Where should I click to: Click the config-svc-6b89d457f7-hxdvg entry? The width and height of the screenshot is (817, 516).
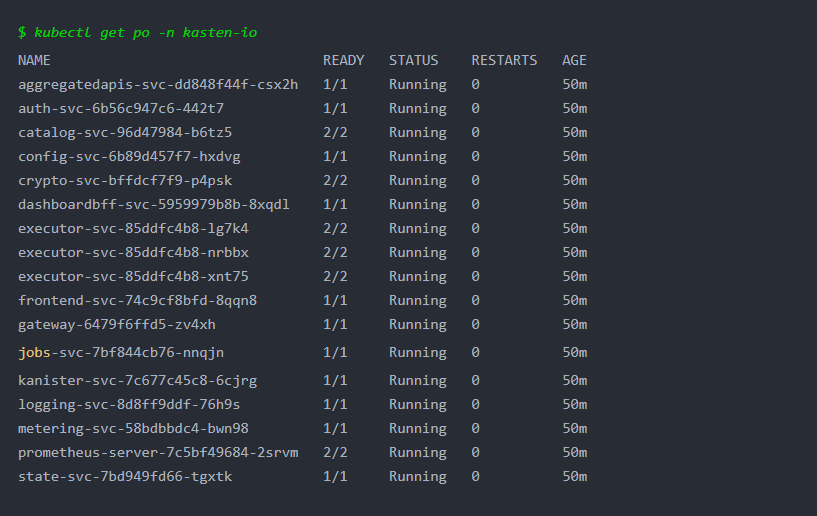point(129,156)
